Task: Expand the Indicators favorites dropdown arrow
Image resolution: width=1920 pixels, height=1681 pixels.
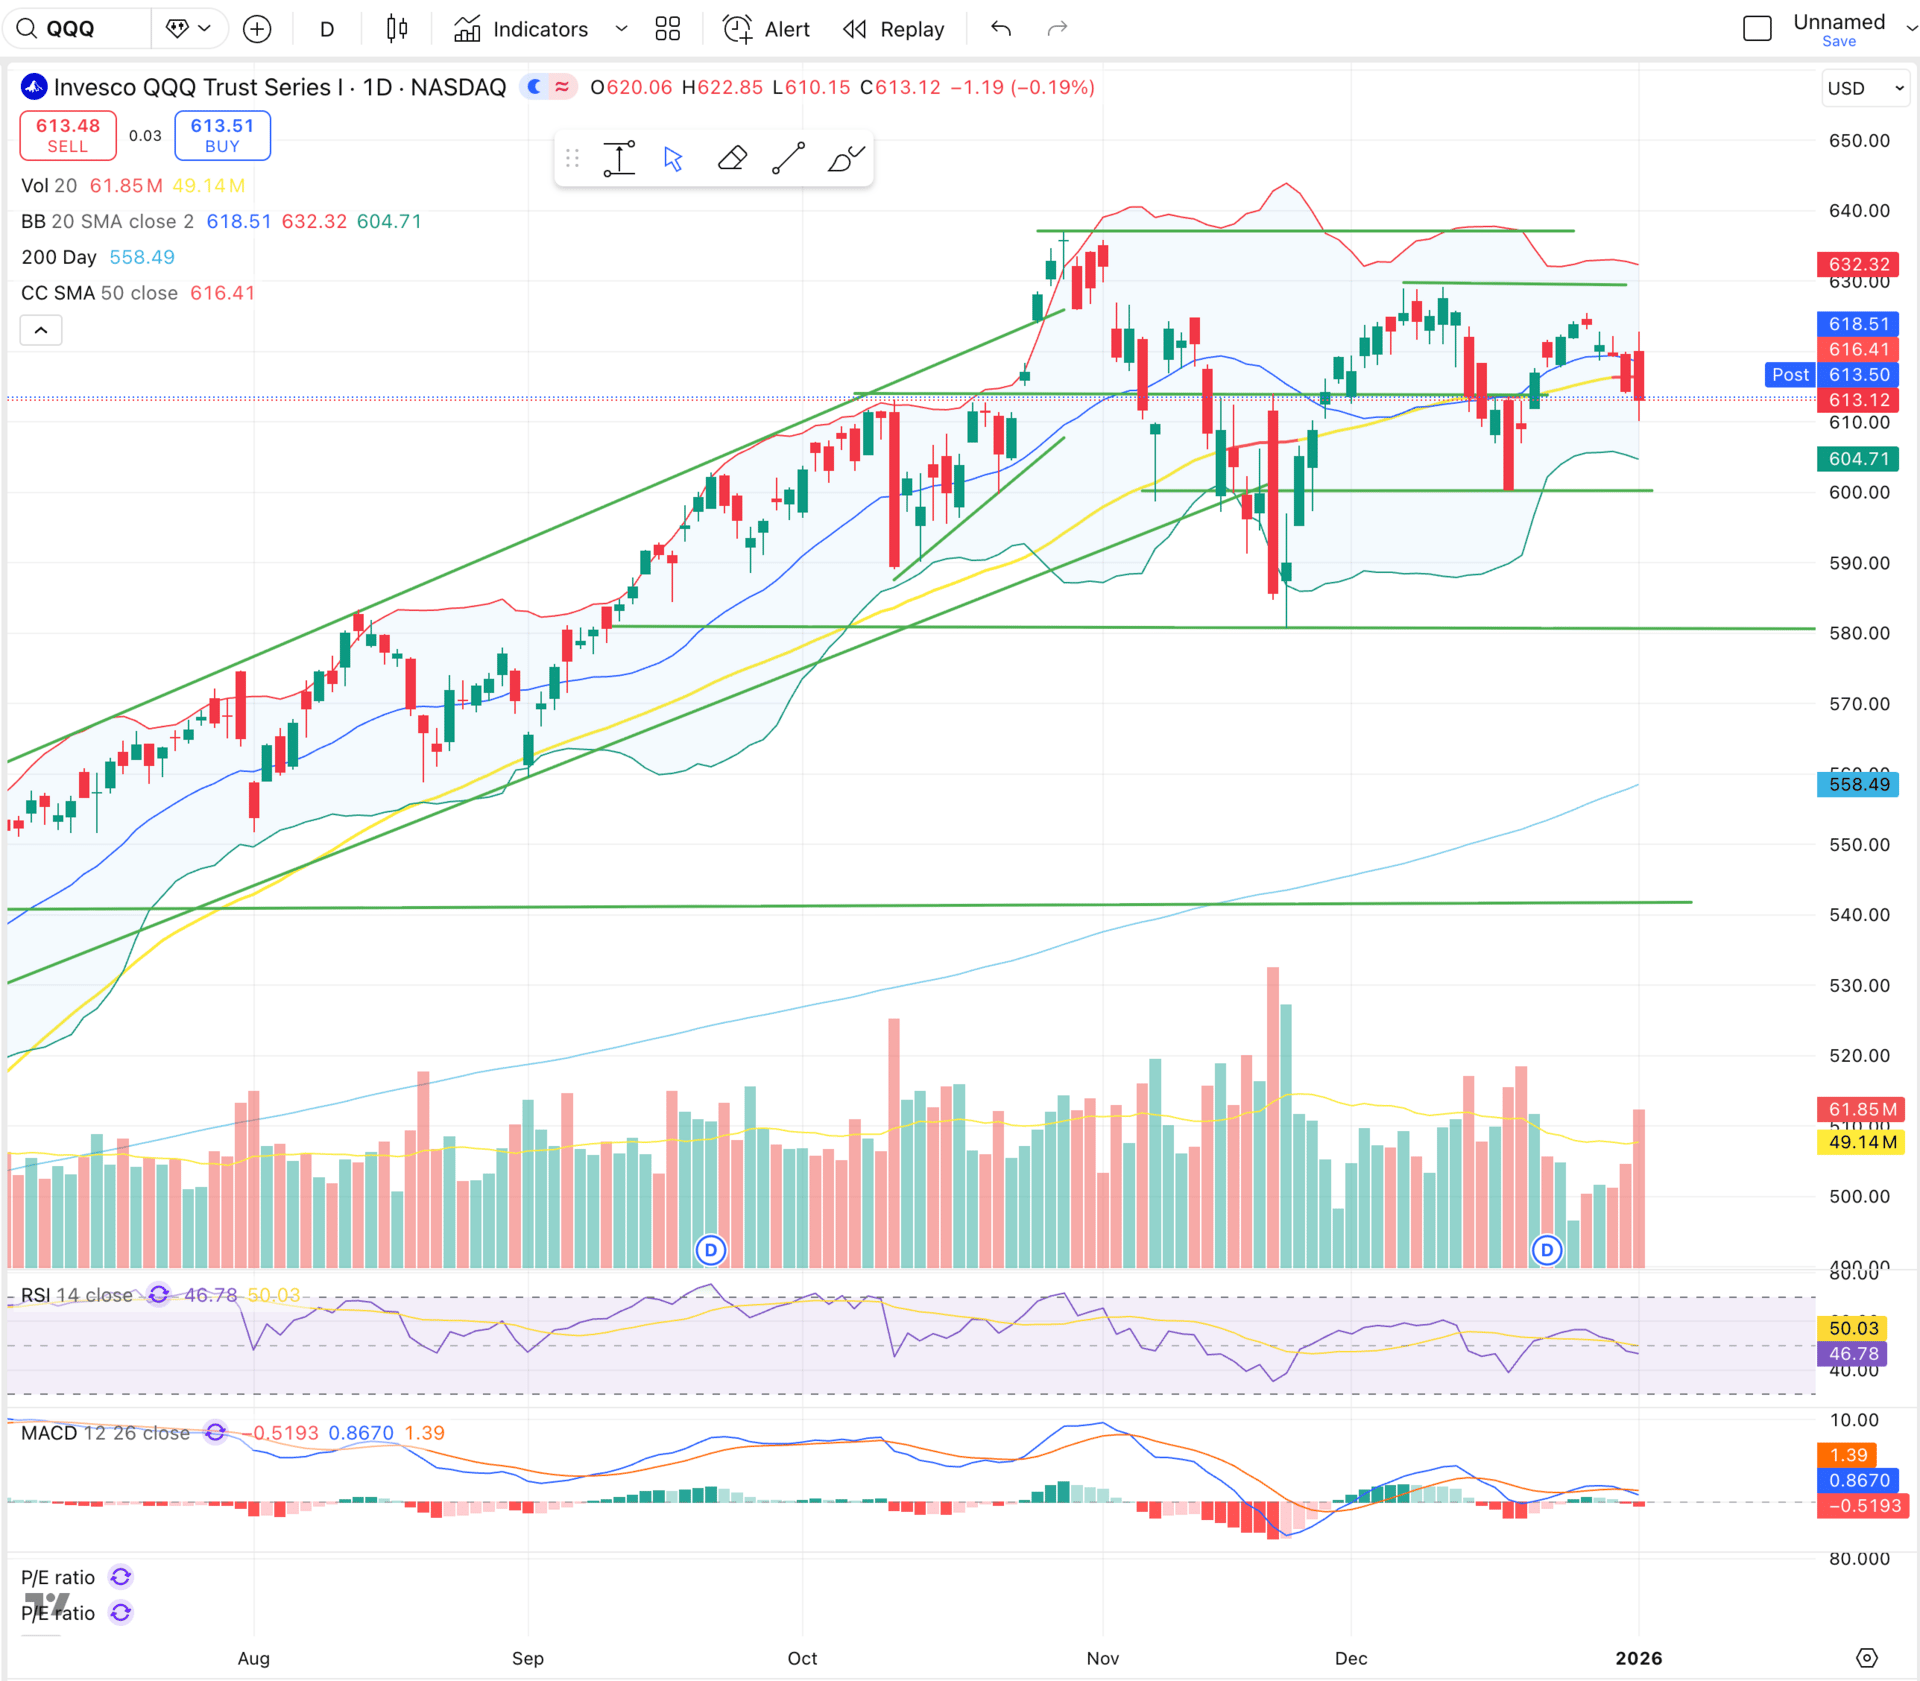Action: tap(621, 29)
